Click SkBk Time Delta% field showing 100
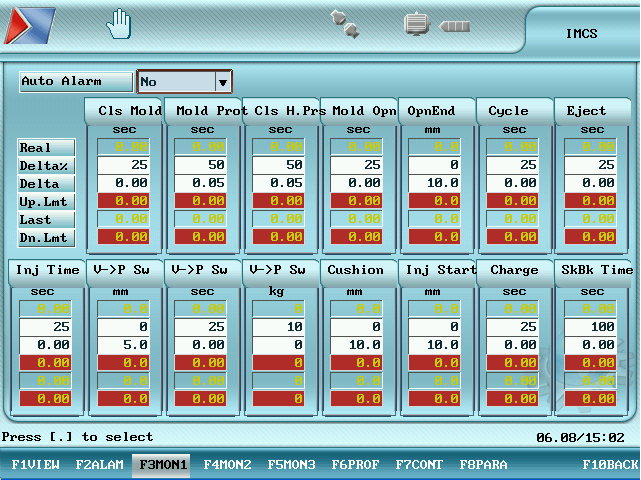The image size is (641, 480). click(593, 327)
